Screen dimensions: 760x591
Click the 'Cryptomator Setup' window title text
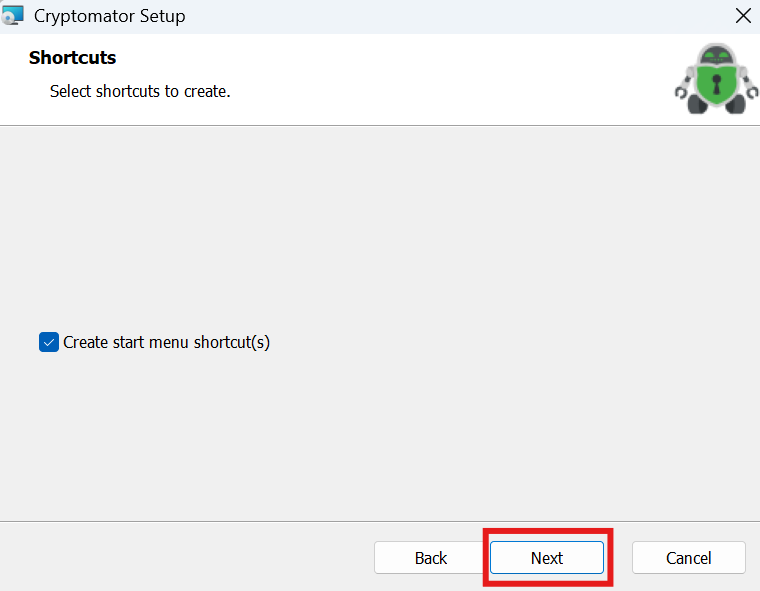109,16
